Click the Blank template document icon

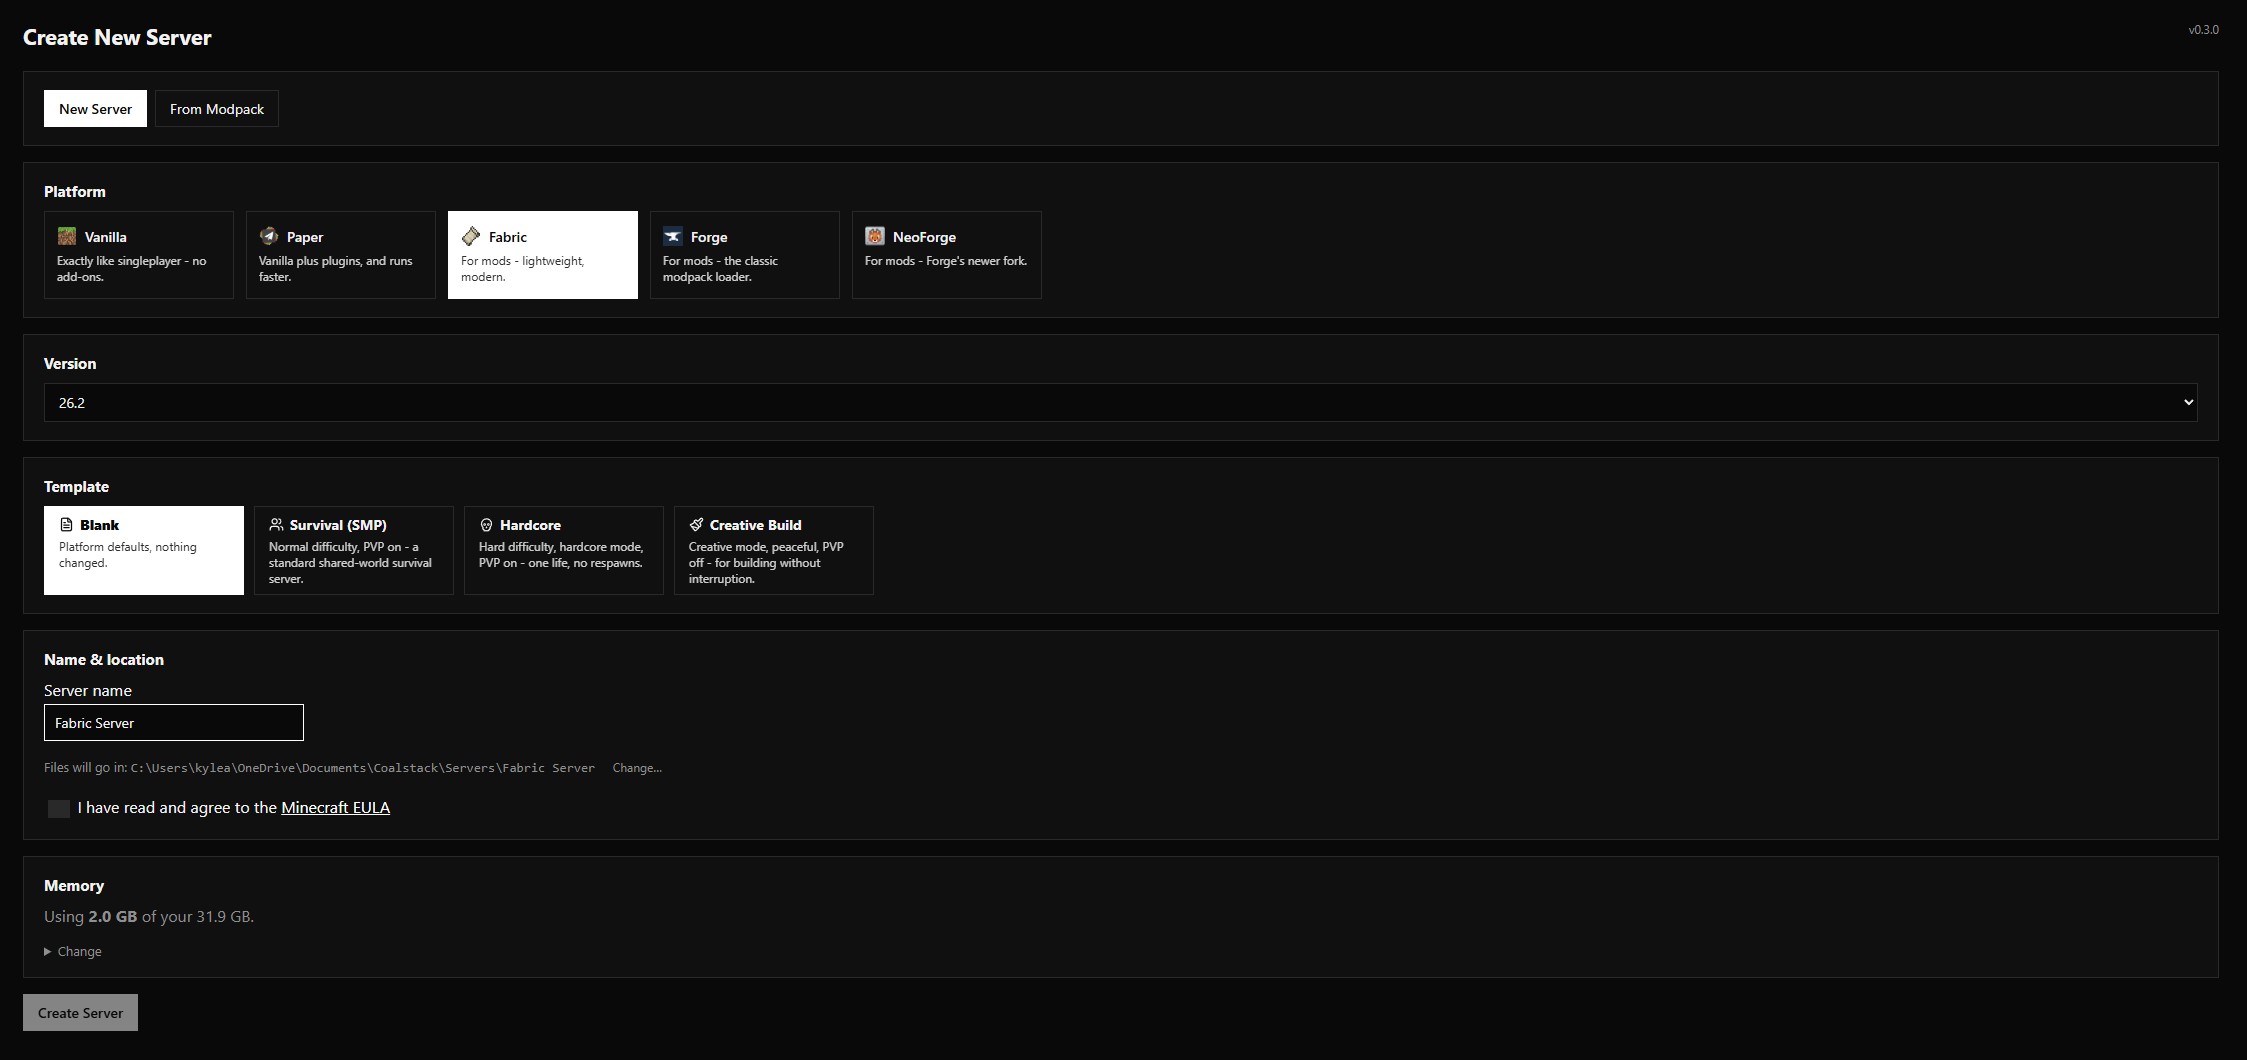pos(66,525)
